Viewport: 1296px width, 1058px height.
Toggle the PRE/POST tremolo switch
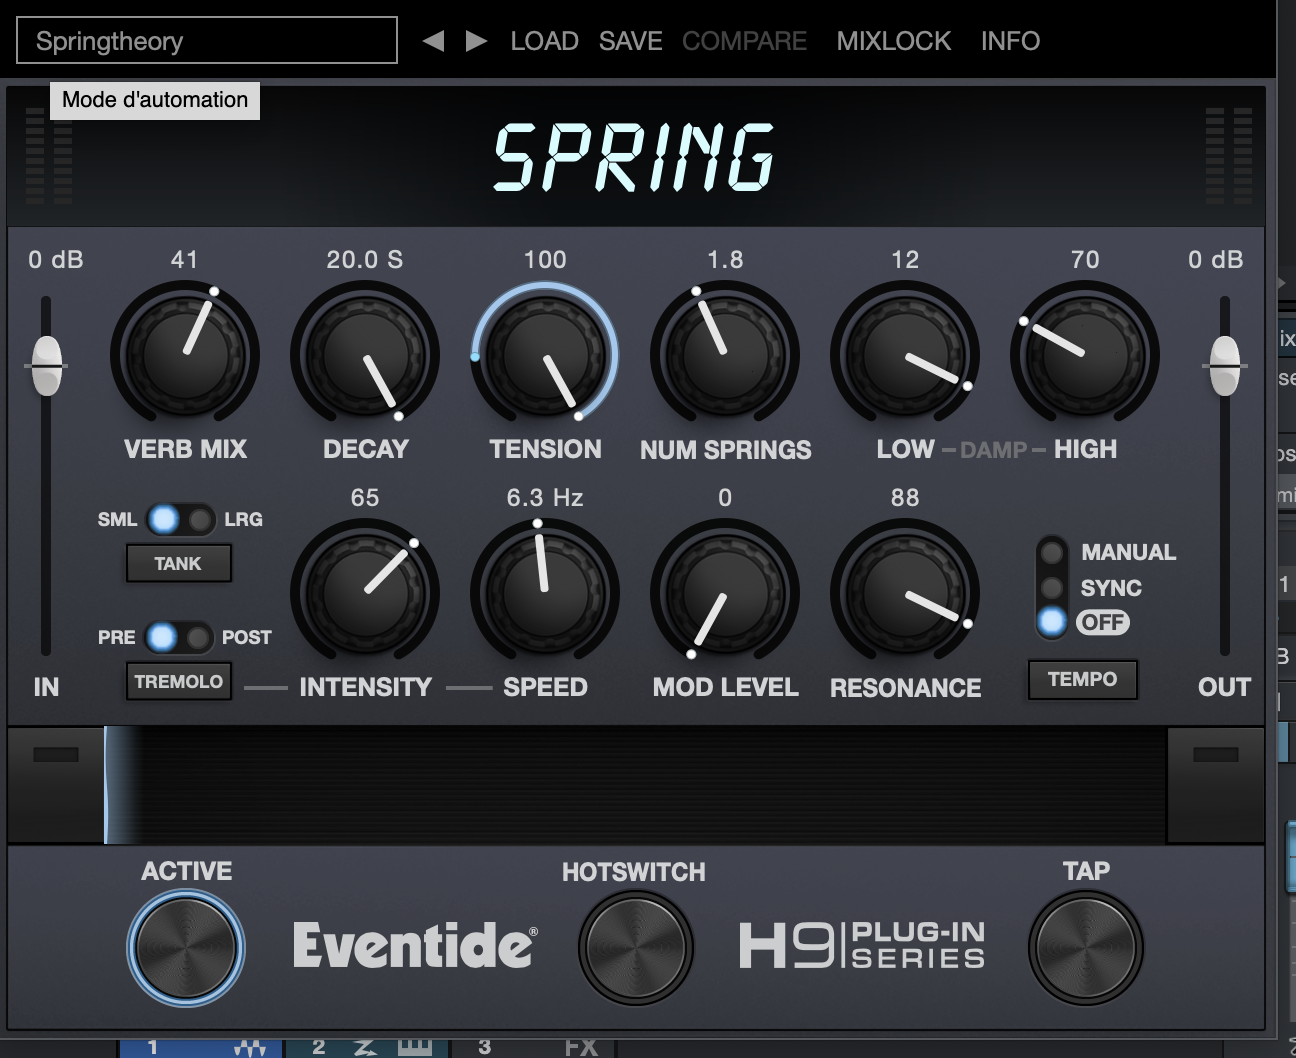(x=179, y=637)
